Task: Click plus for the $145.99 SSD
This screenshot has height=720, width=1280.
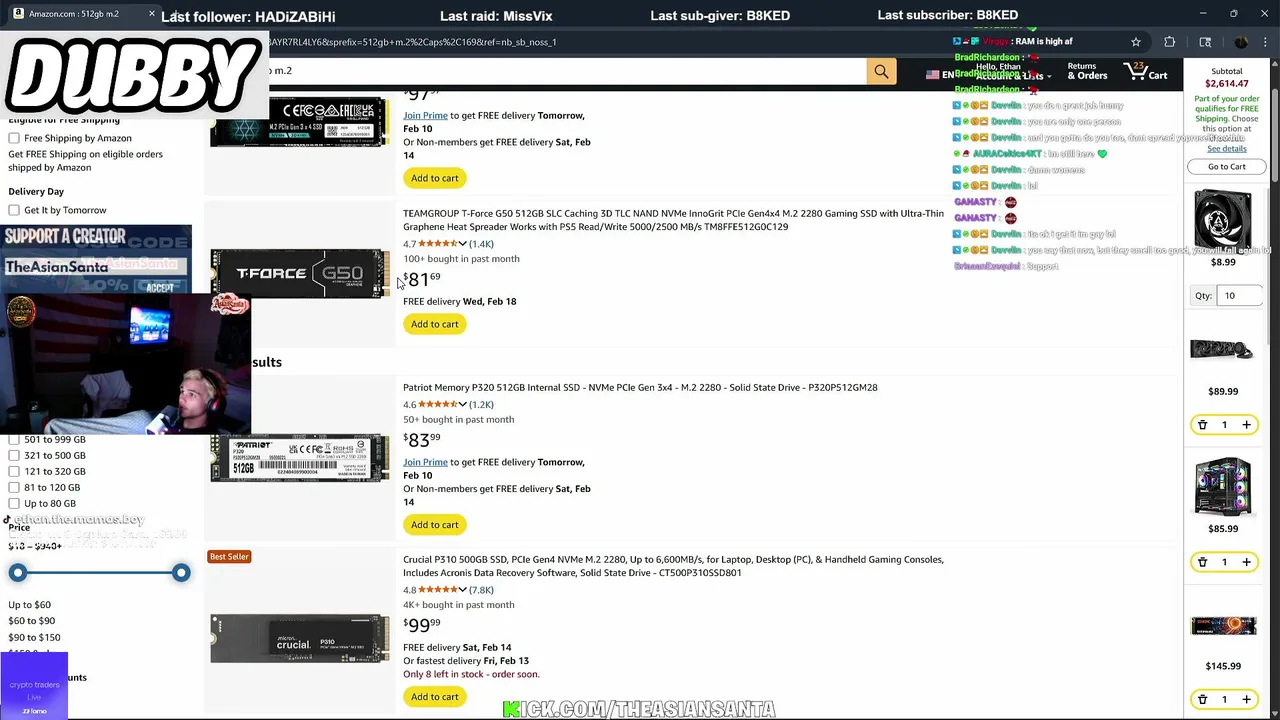Action: pos(1246,699)
